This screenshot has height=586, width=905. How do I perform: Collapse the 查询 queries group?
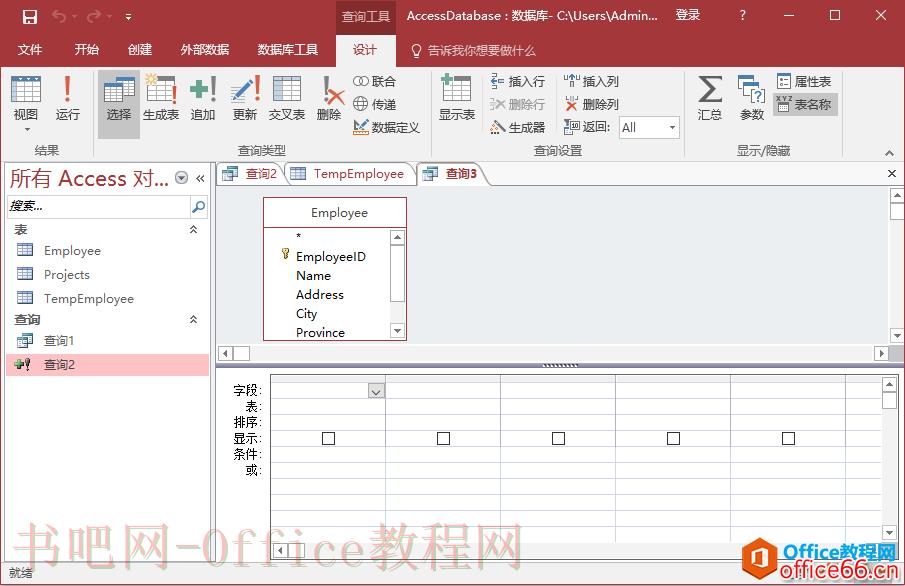coord(193,319)
